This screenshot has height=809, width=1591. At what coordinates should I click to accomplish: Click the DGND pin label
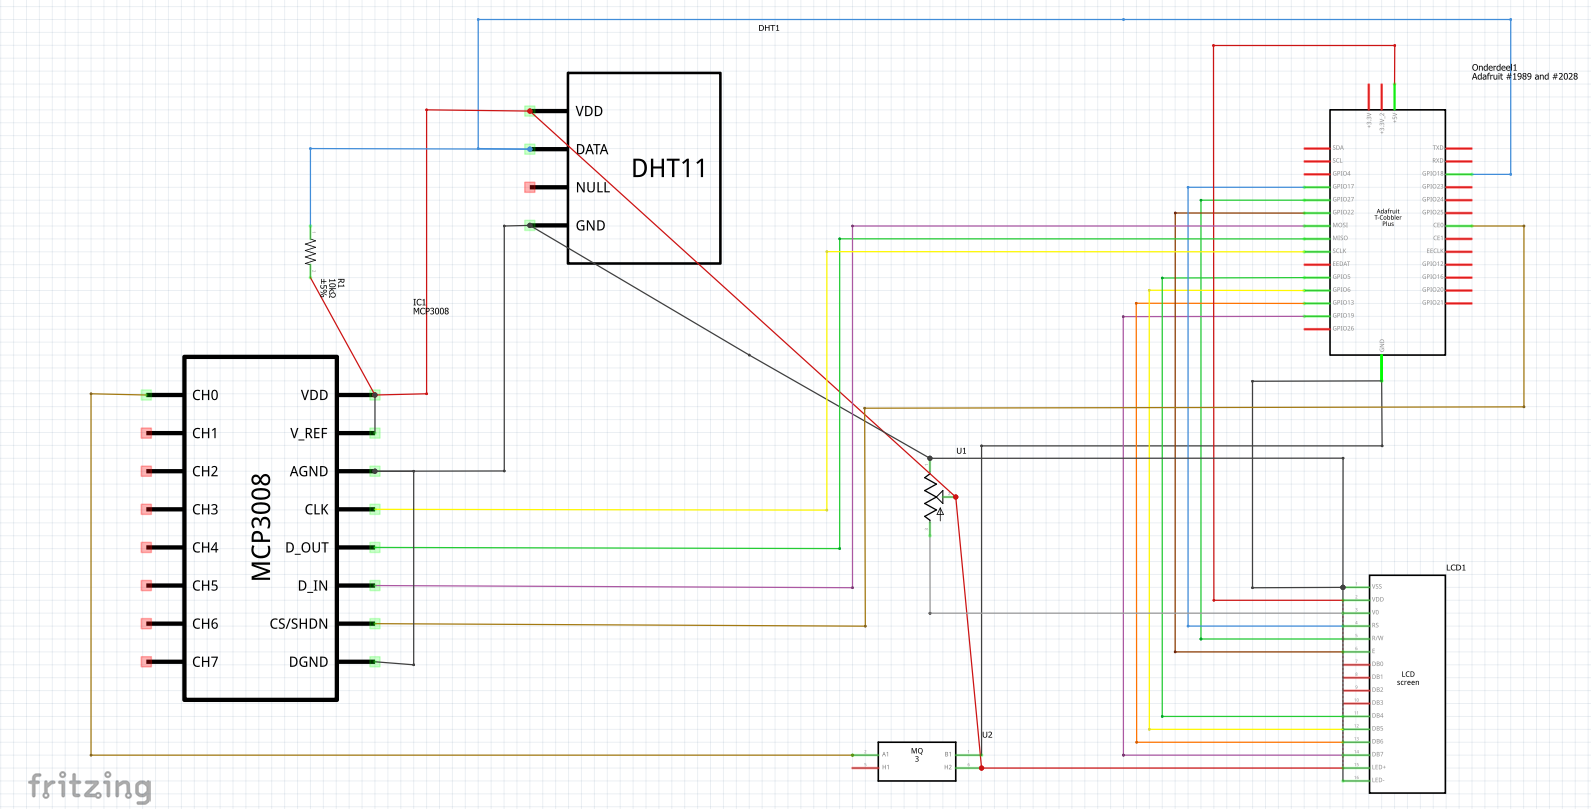click(x=309, y=661)
